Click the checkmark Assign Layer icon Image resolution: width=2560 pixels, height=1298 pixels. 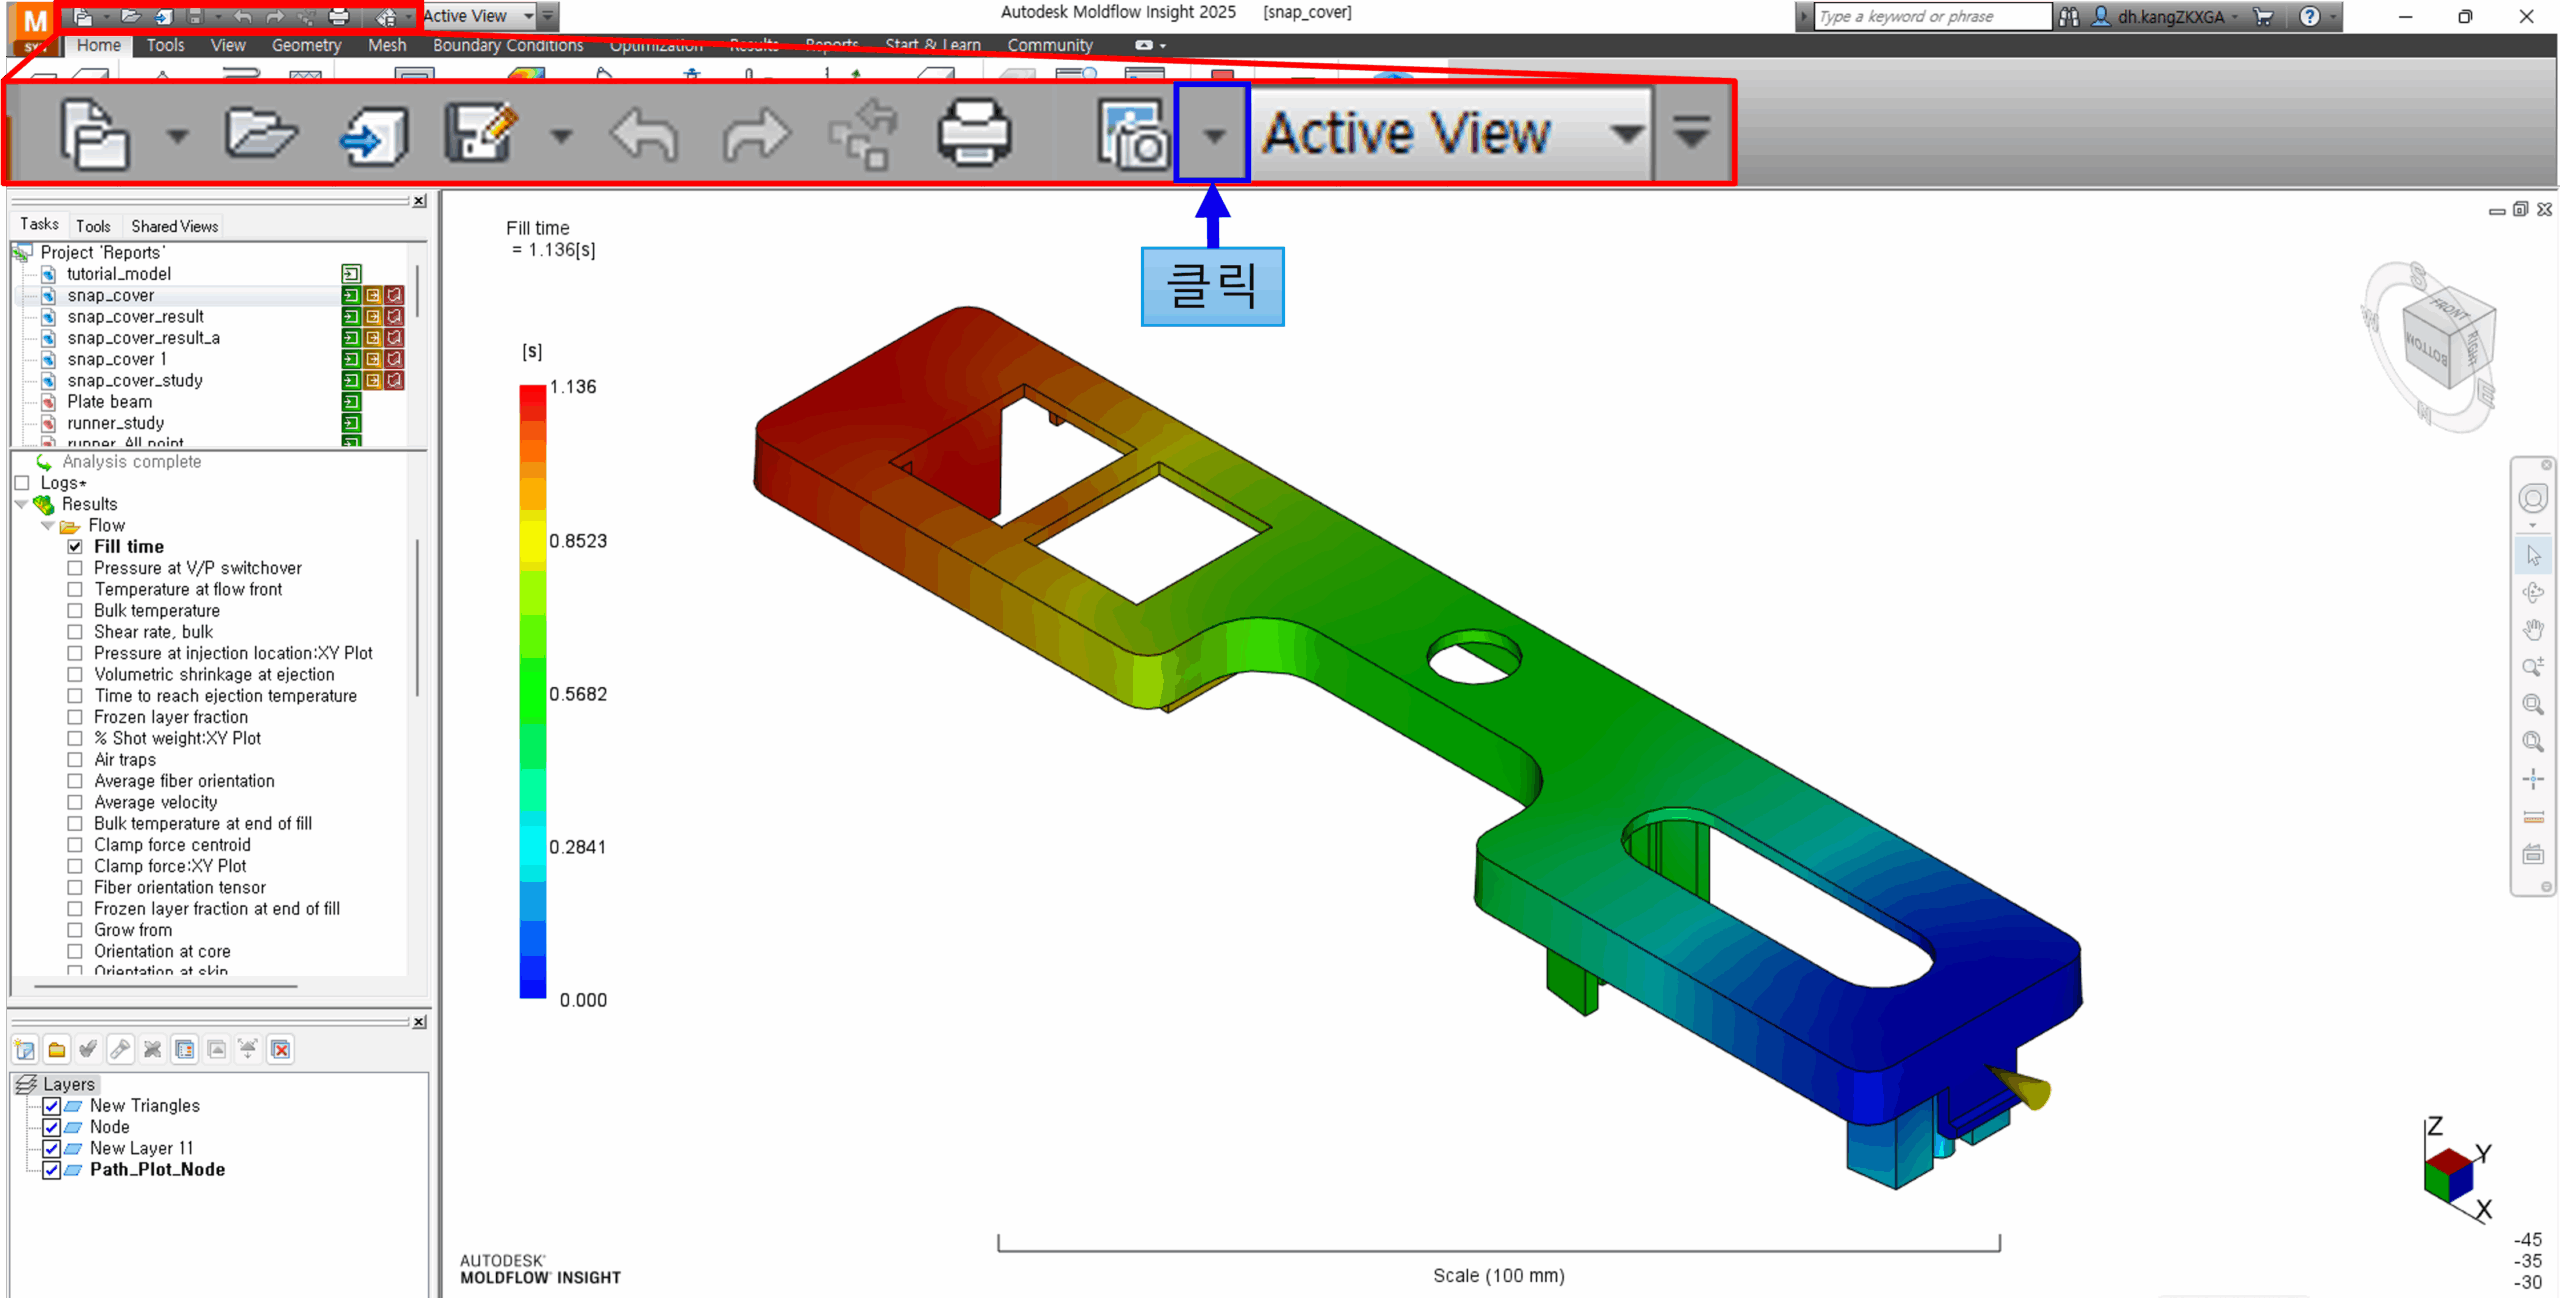pos(89,1049)
